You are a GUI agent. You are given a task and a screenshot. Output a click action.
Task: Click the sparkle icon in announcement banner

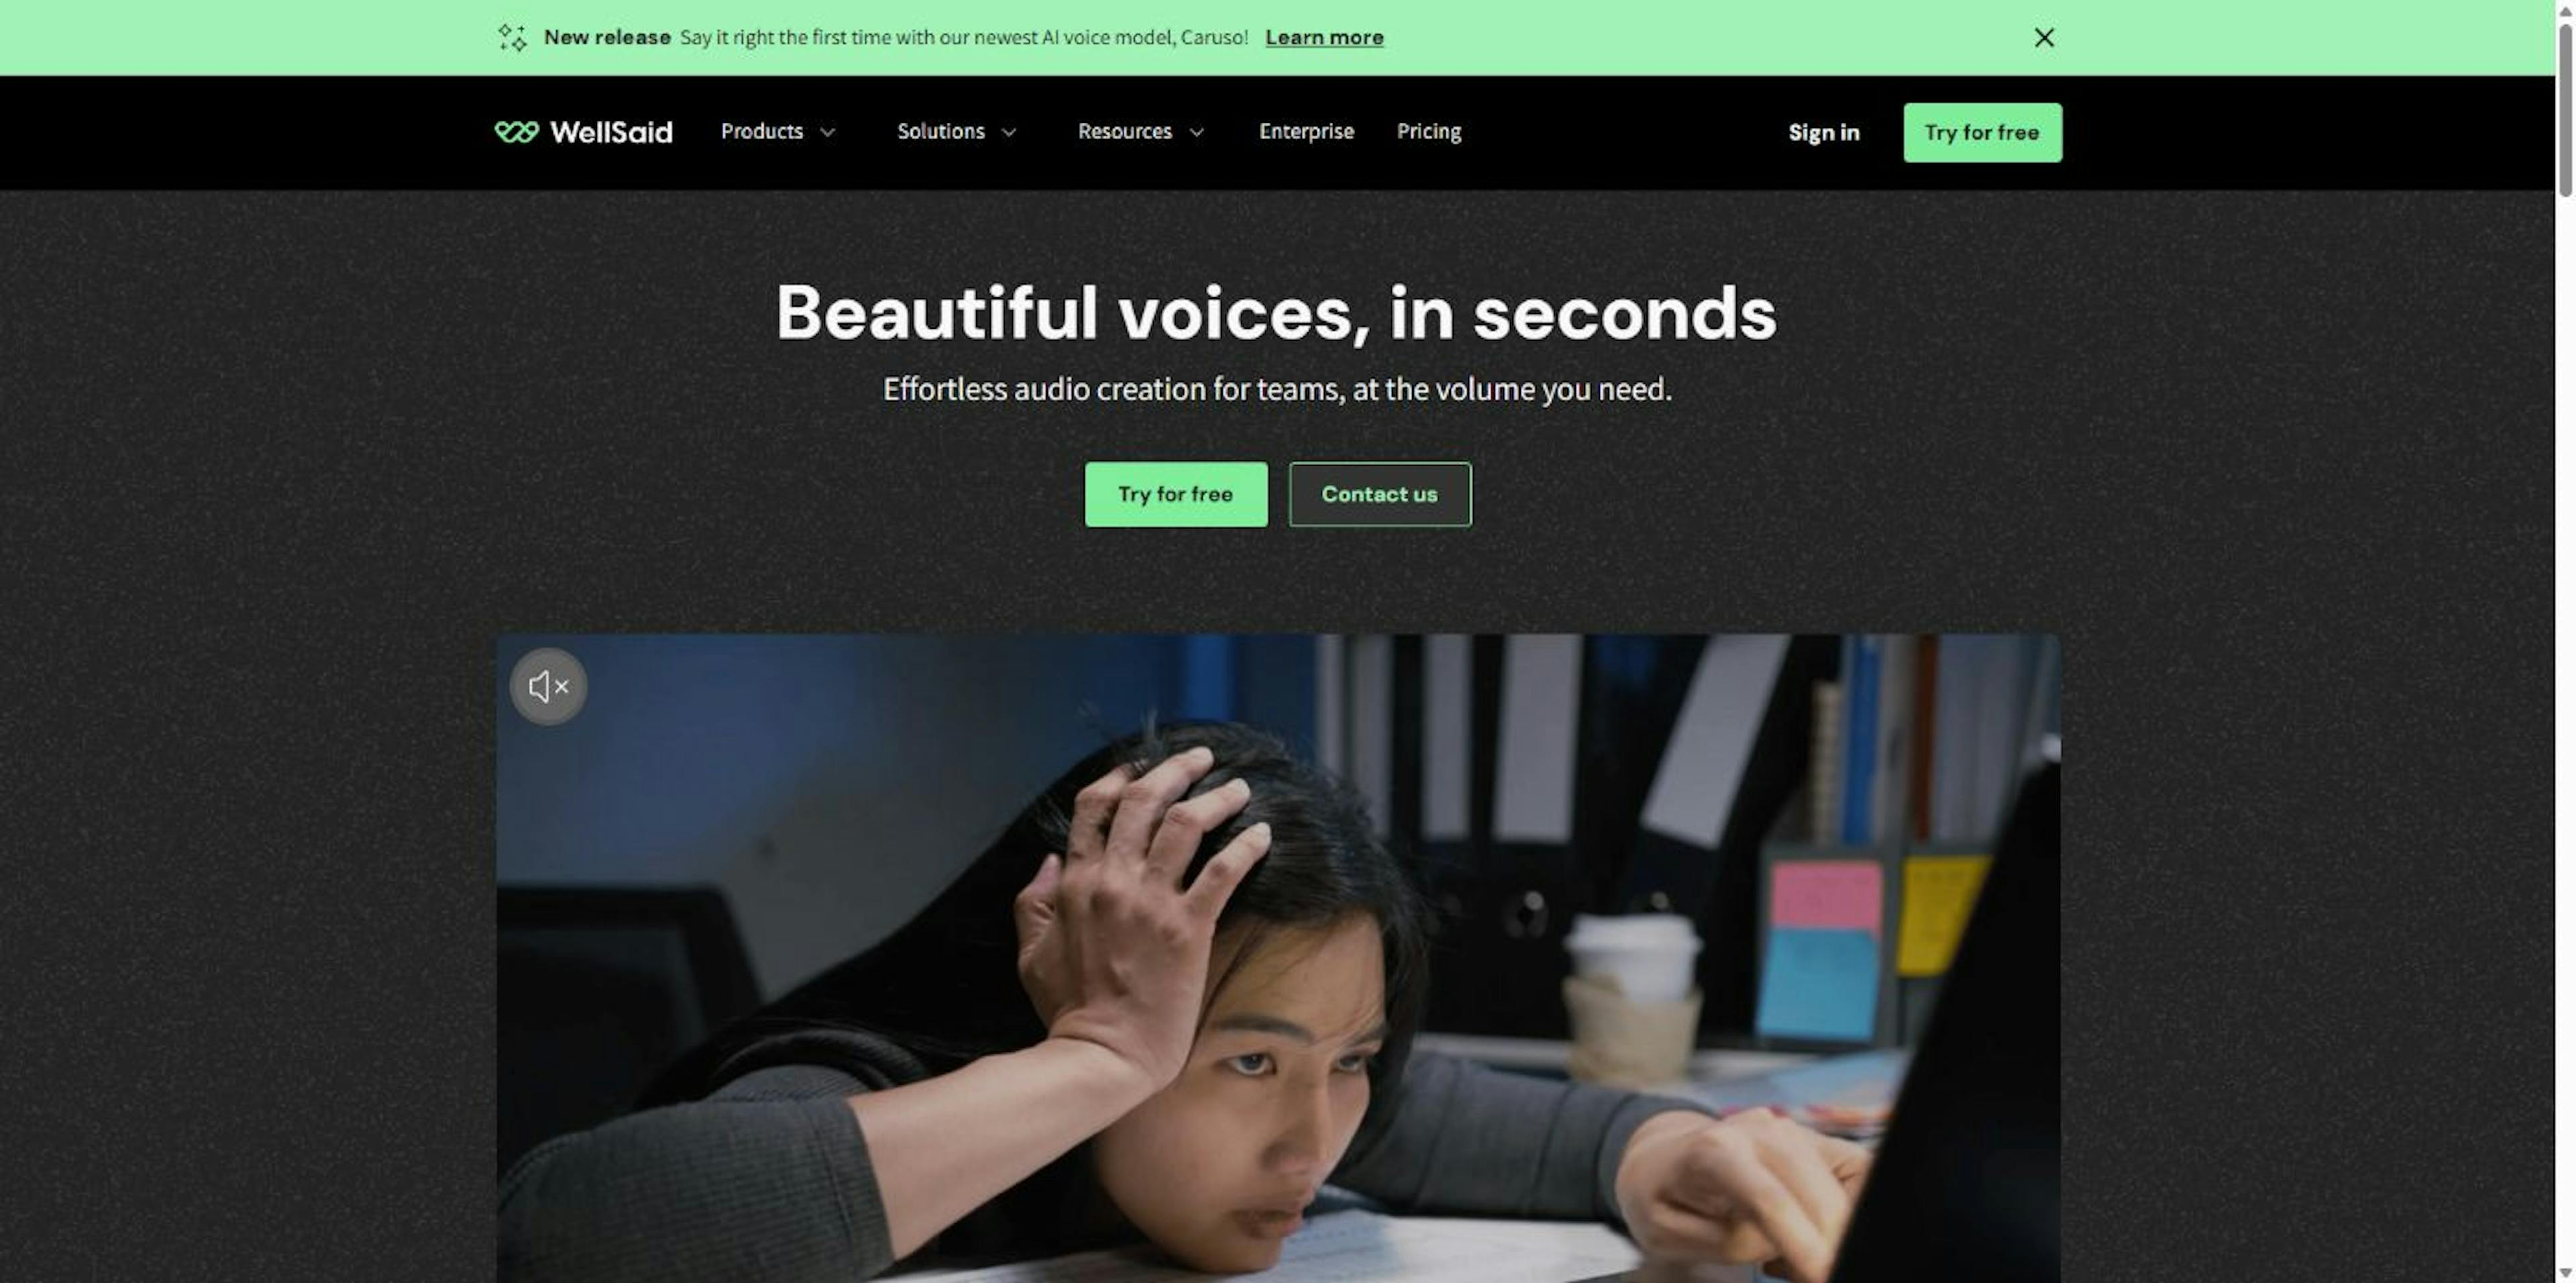(513, 37)
